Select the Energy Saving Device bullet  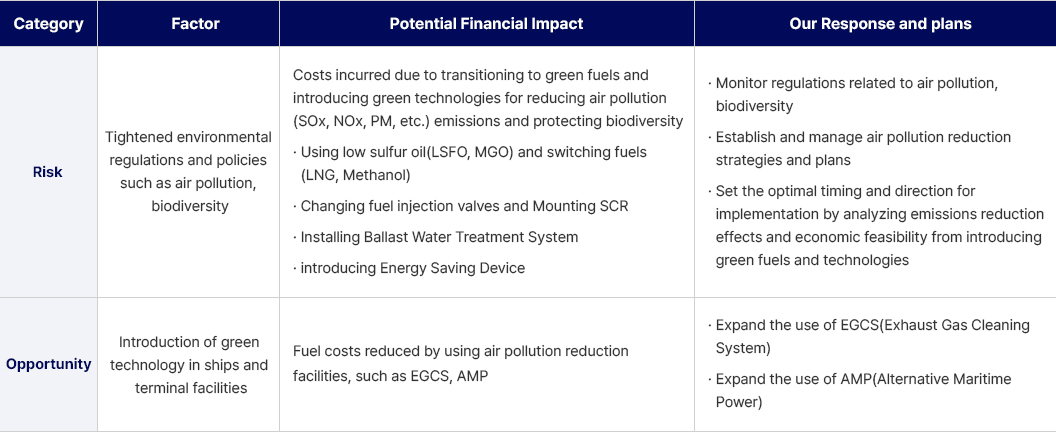[x=412, y=268]
